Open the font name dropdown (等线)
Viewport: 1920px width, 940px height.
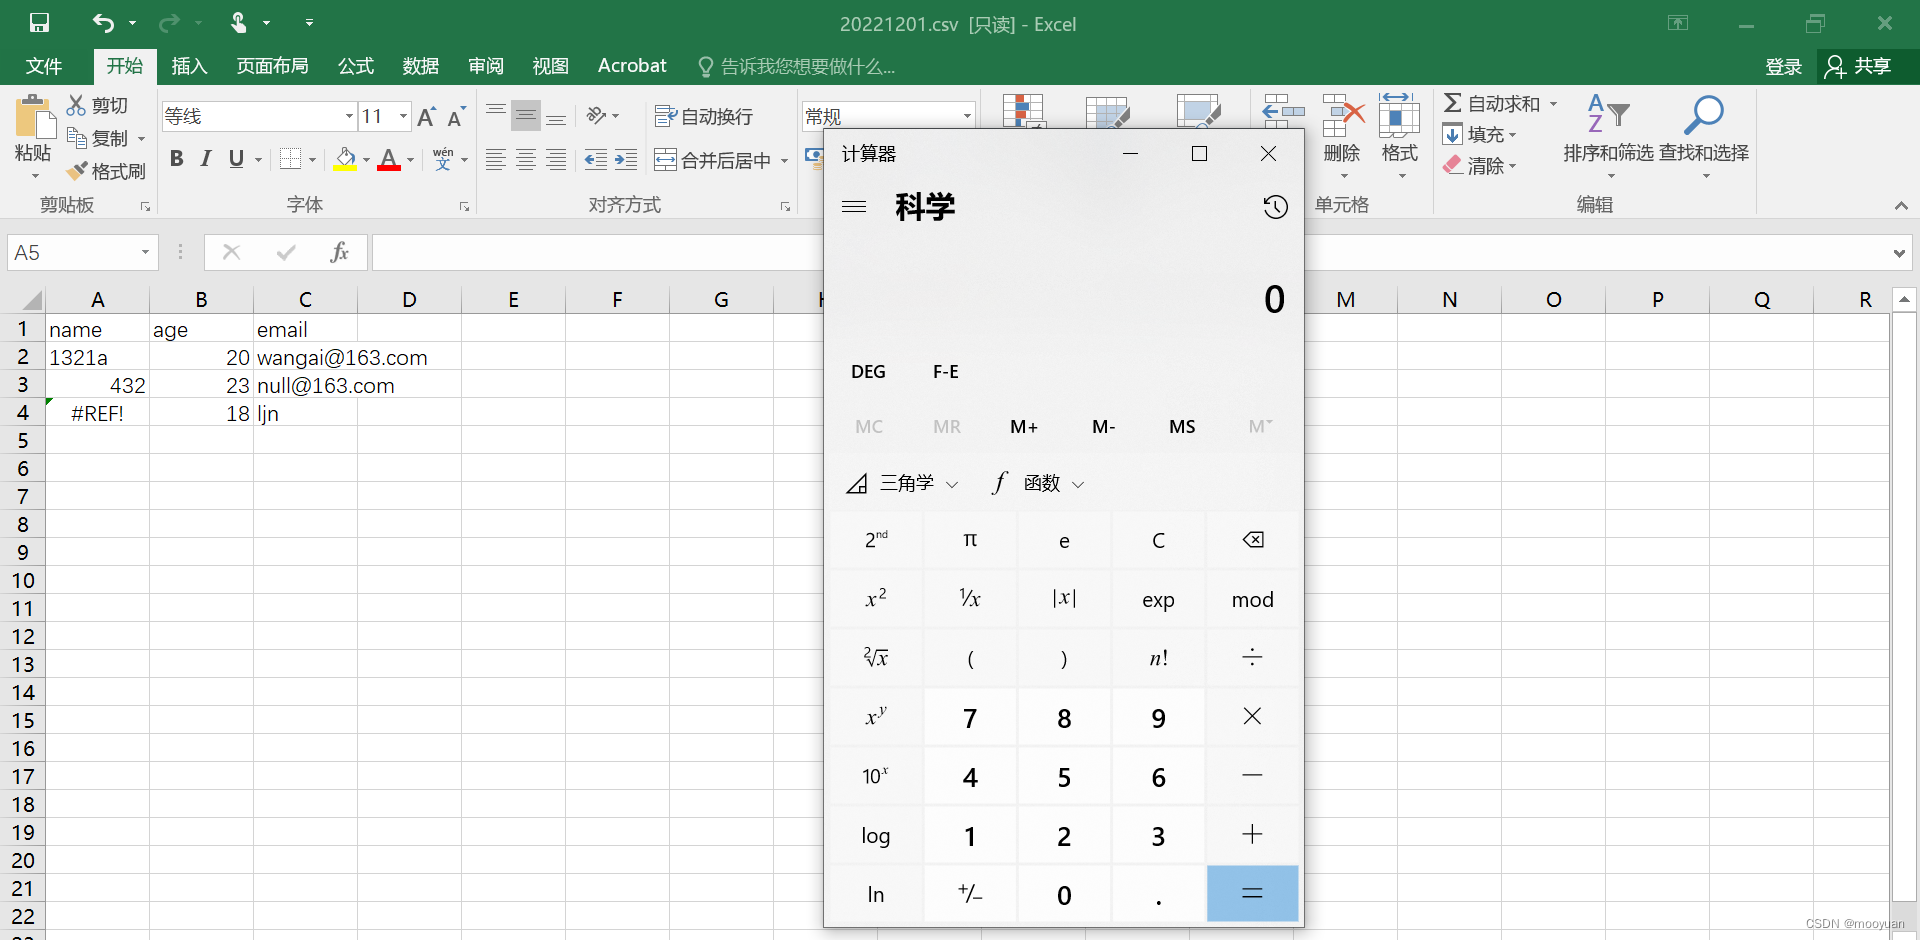tap(349, 116)
